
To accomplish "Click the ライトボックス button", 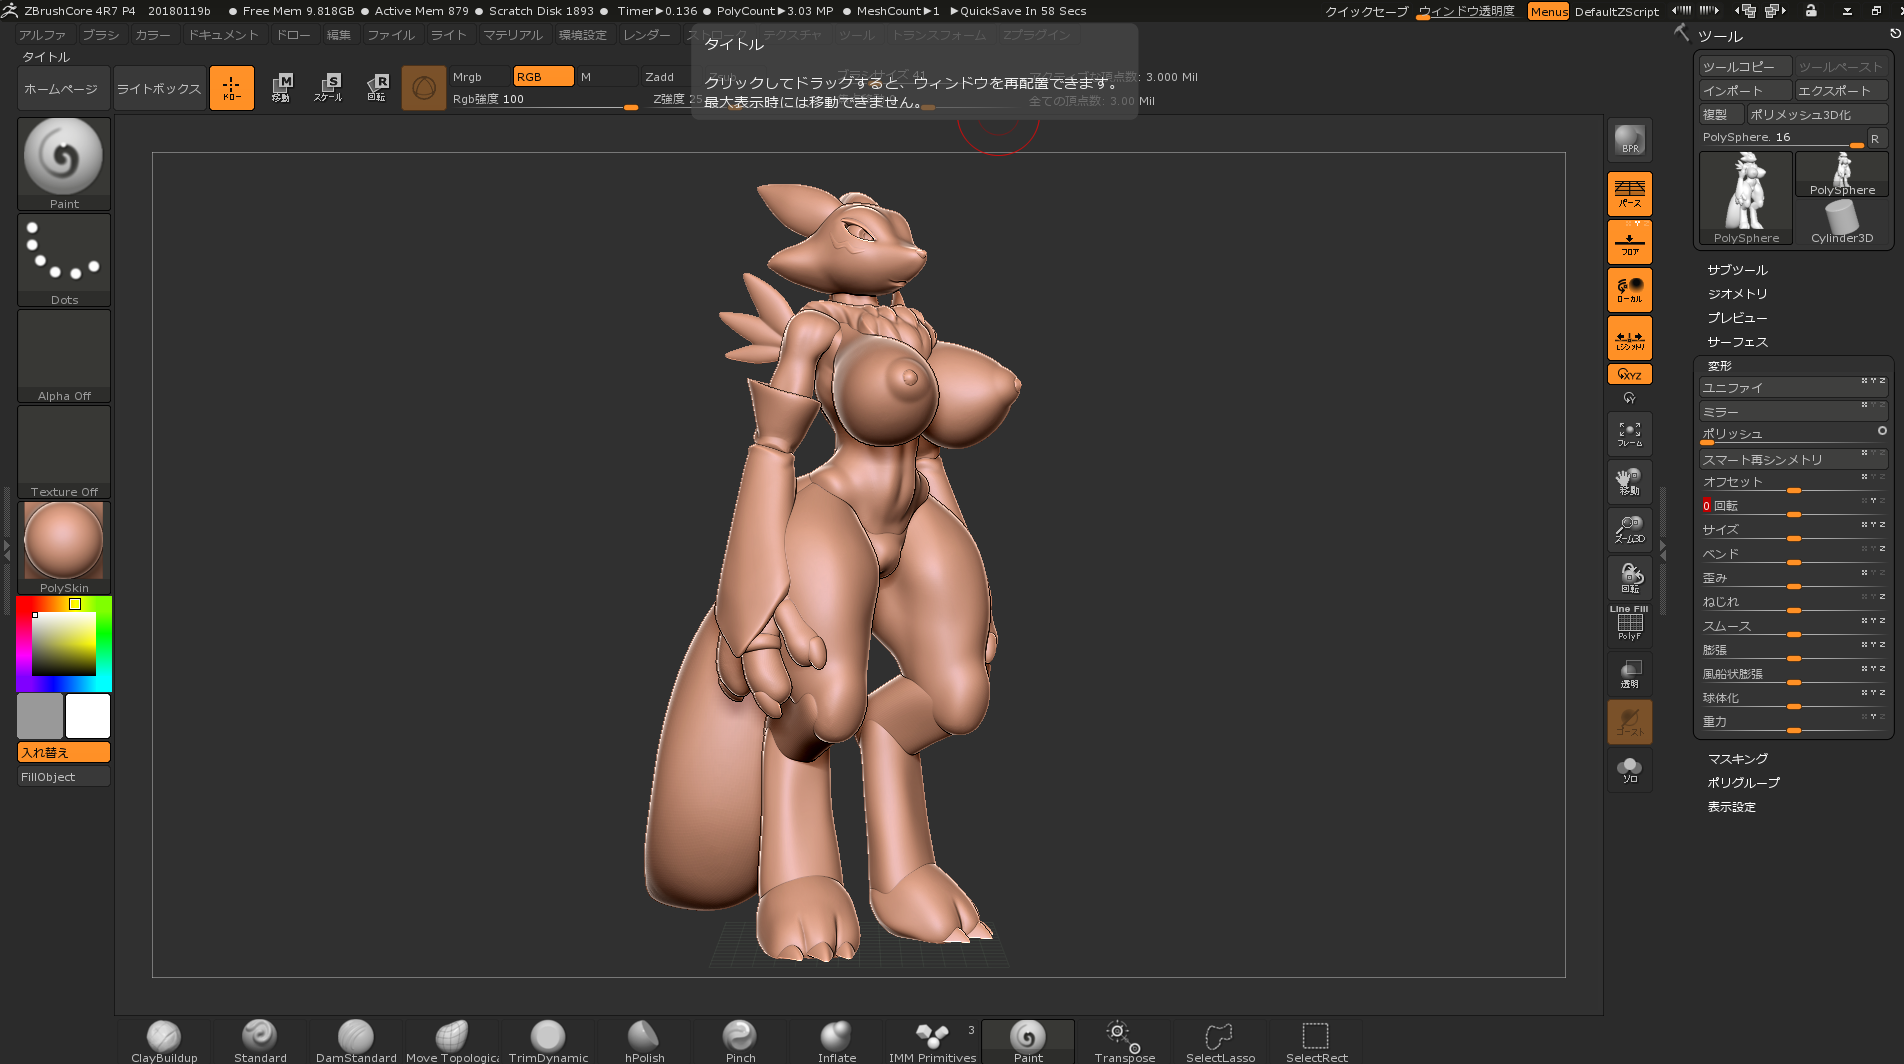I will click(x=159, y=89).
